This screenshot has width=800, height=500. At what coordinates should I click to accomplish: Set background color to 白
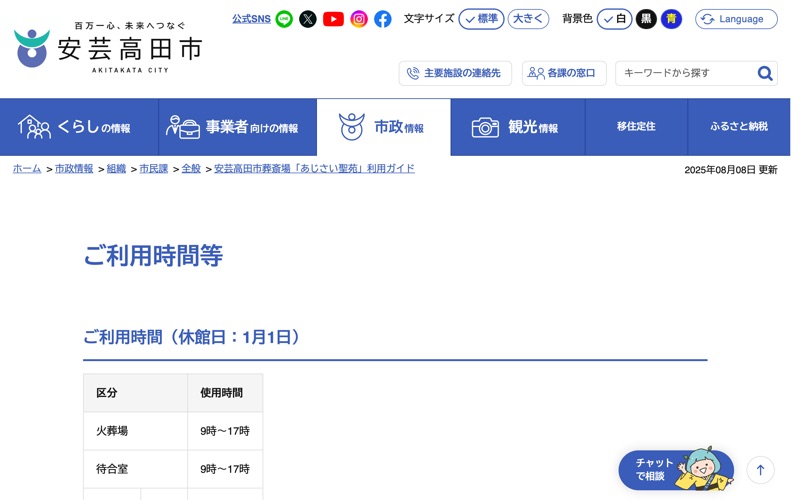[x=614, y=19]
